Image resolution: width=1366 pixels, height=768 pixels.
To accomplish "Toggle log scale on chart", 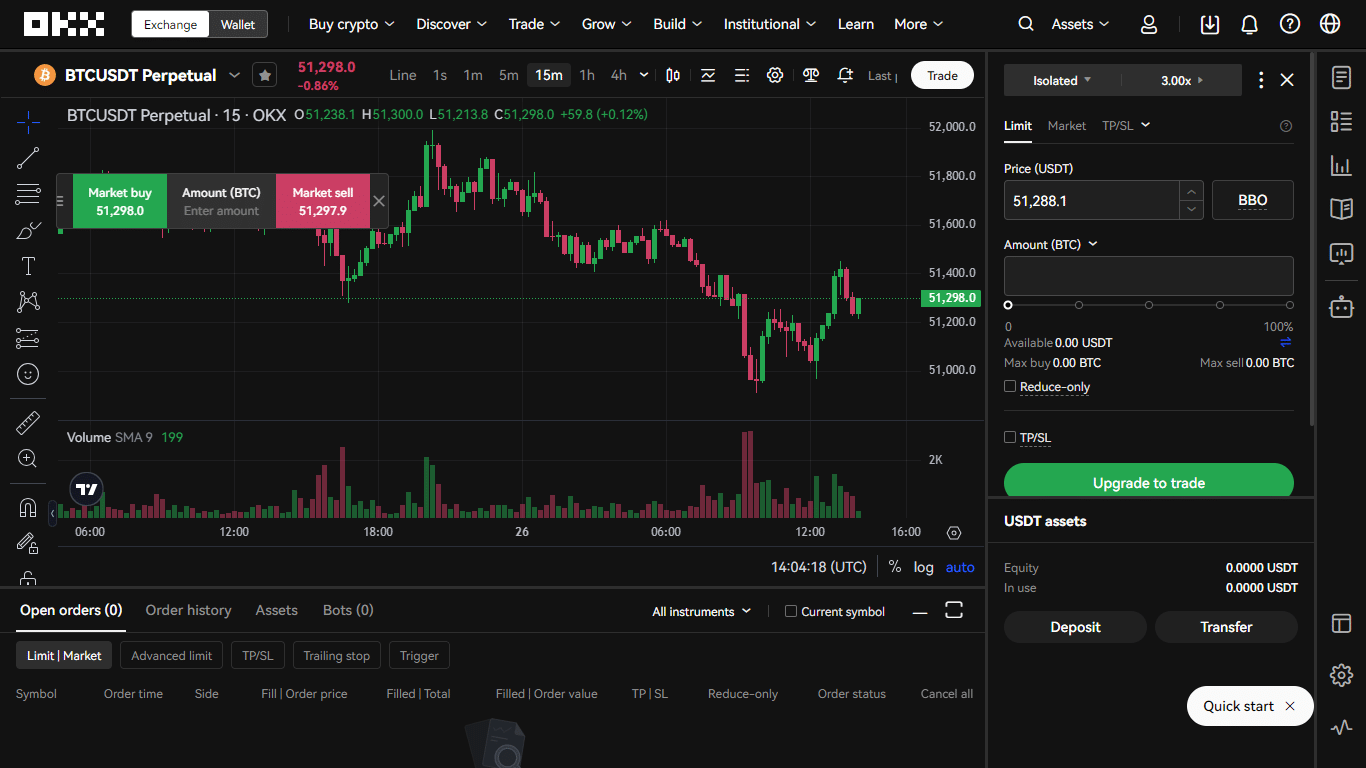I will tap(923, 567).
